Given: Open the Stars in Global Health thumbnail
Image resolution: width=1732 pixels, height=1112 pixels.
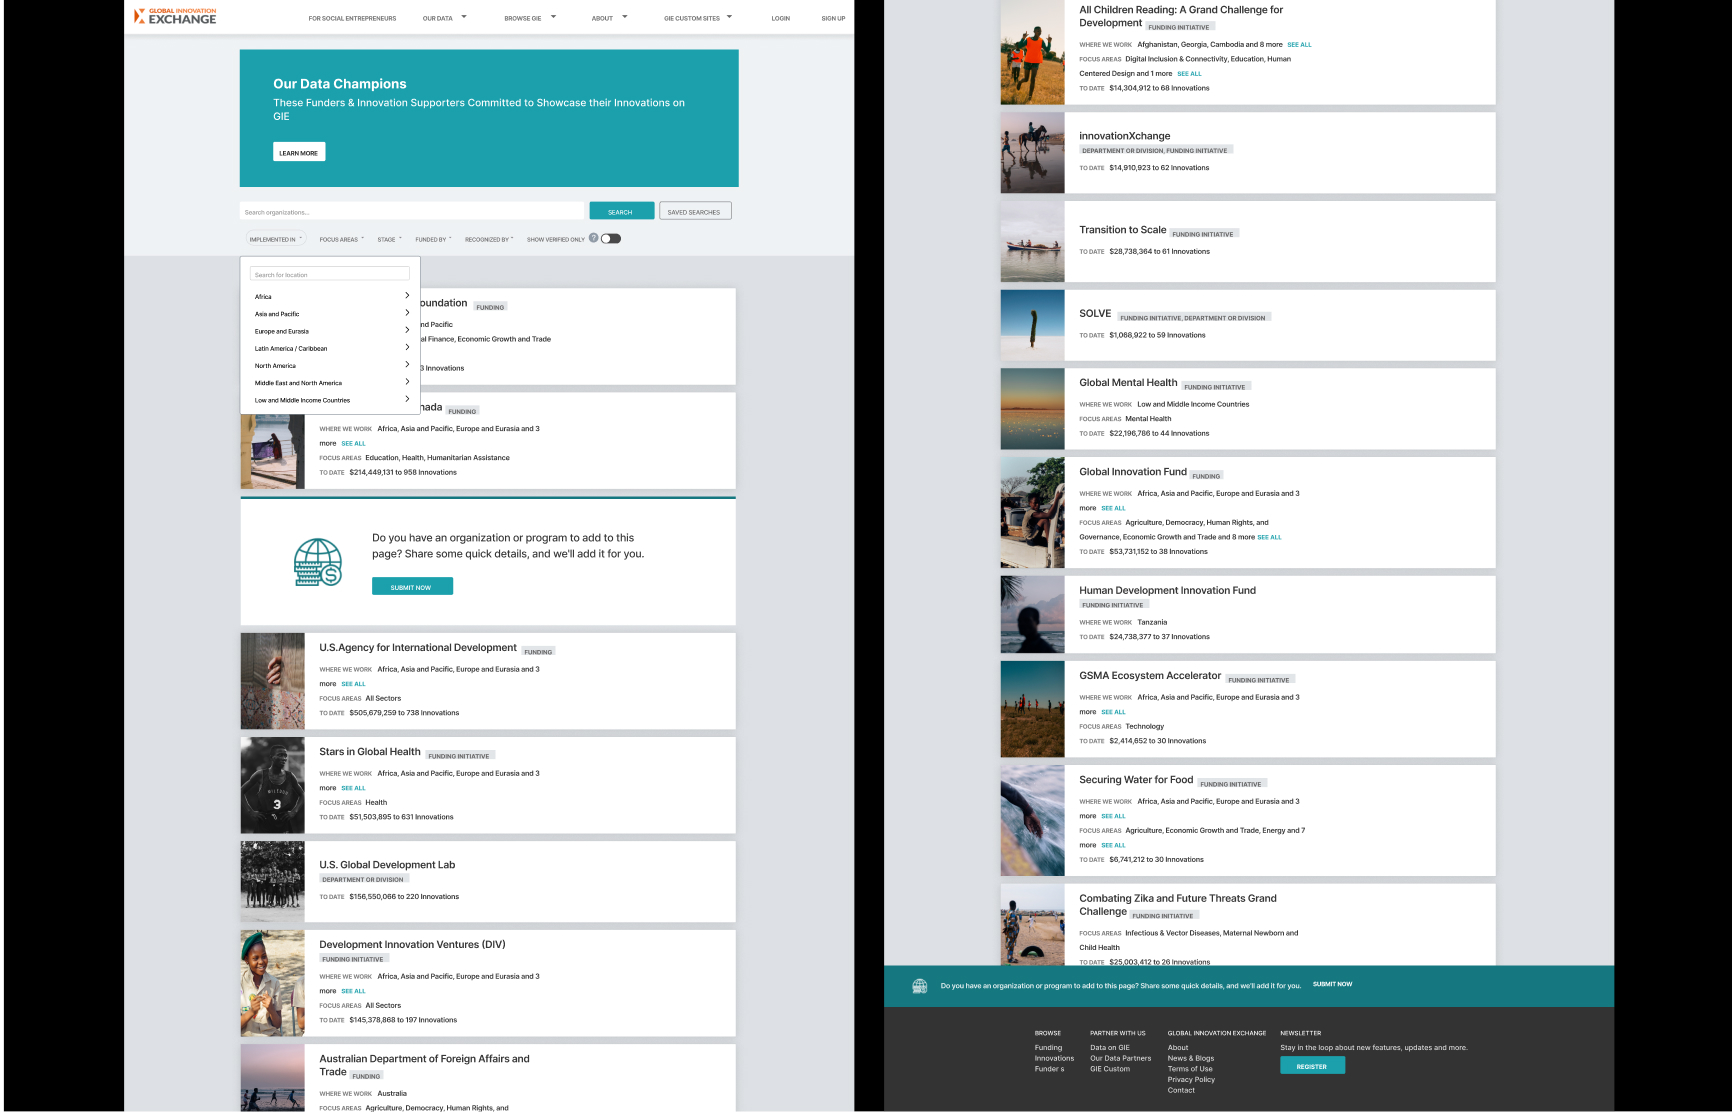Looking at the screenshot, I should [272, 785].
